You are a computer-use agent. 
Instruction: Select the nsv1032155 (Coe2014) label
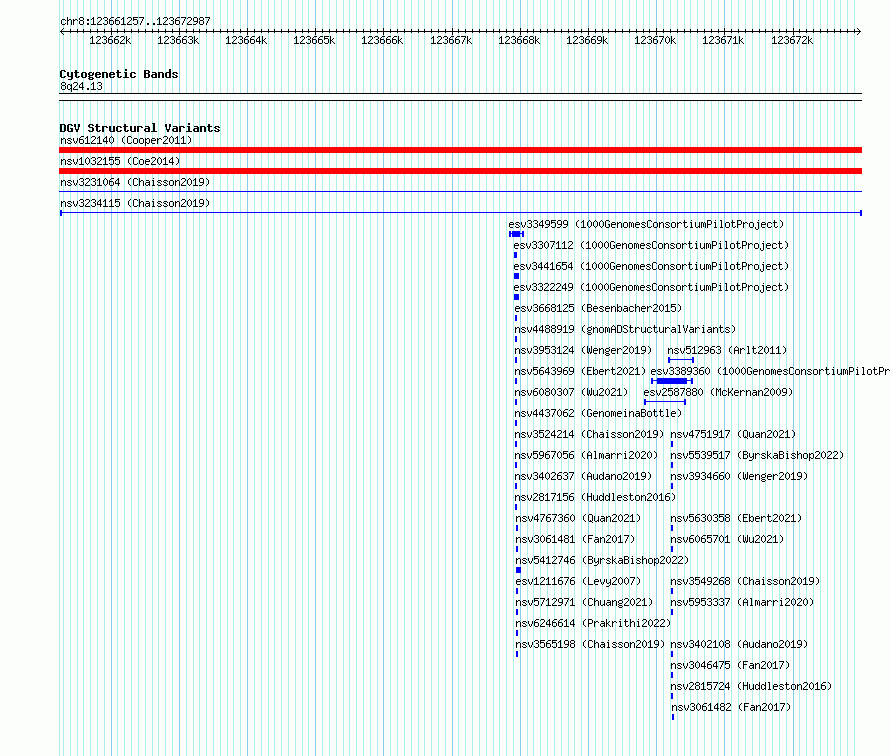[x=120, y=161]
